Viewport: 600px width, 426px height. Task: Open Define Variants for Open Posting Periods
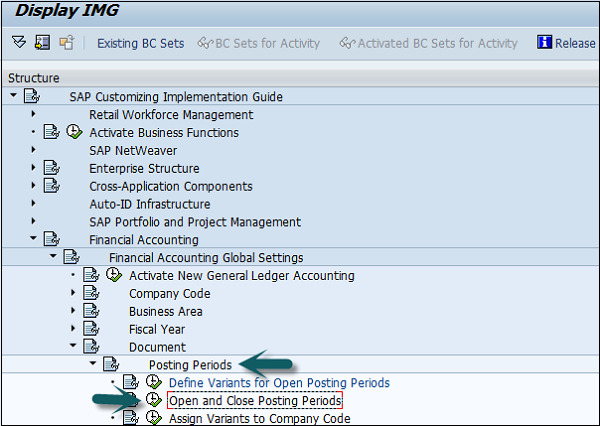(x=279, y=383)
